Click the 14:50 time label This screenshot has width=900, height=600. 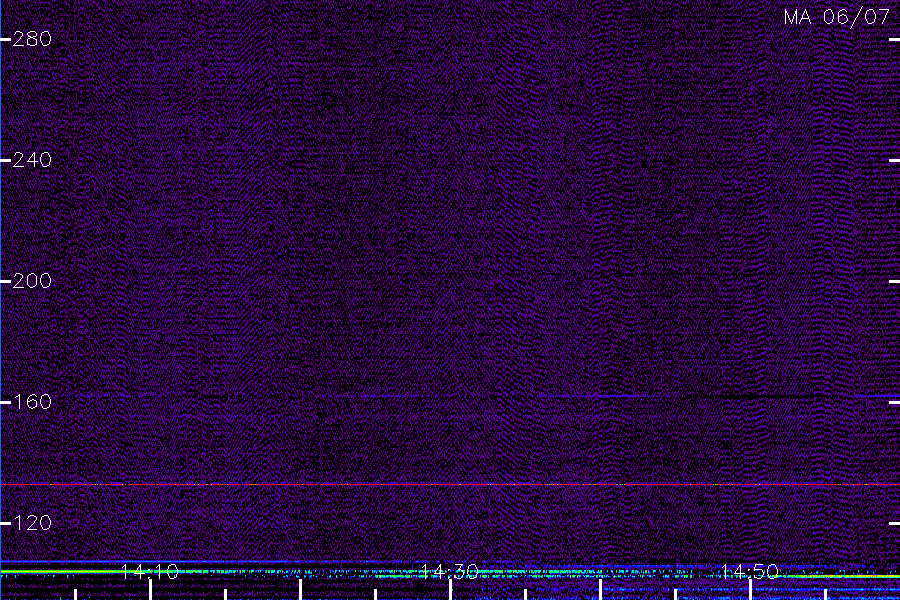pyautogui.click(x=750, y=571)
